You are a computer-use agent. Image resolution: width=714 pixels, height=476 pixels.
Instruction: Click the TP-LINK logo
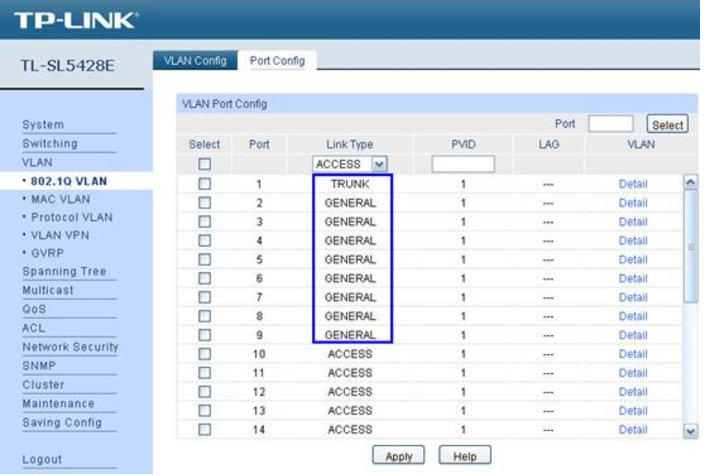[x=75, y=19]
